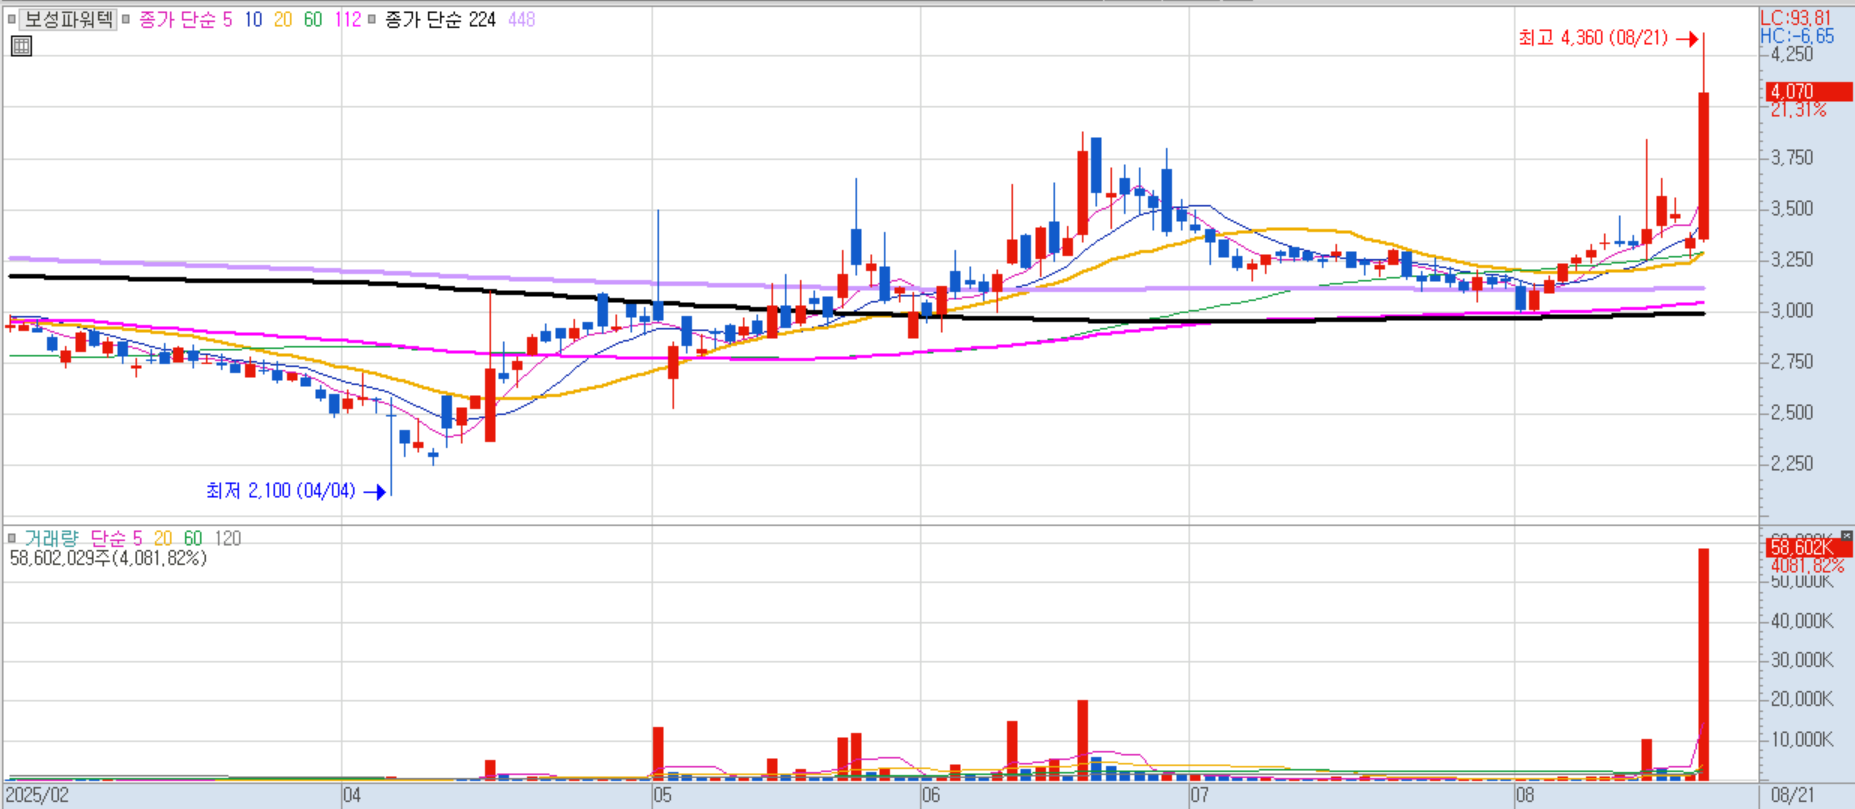Click the 3,000 price axis label
Viewport: 1855px width, 809px height.
coord(1792,310)
